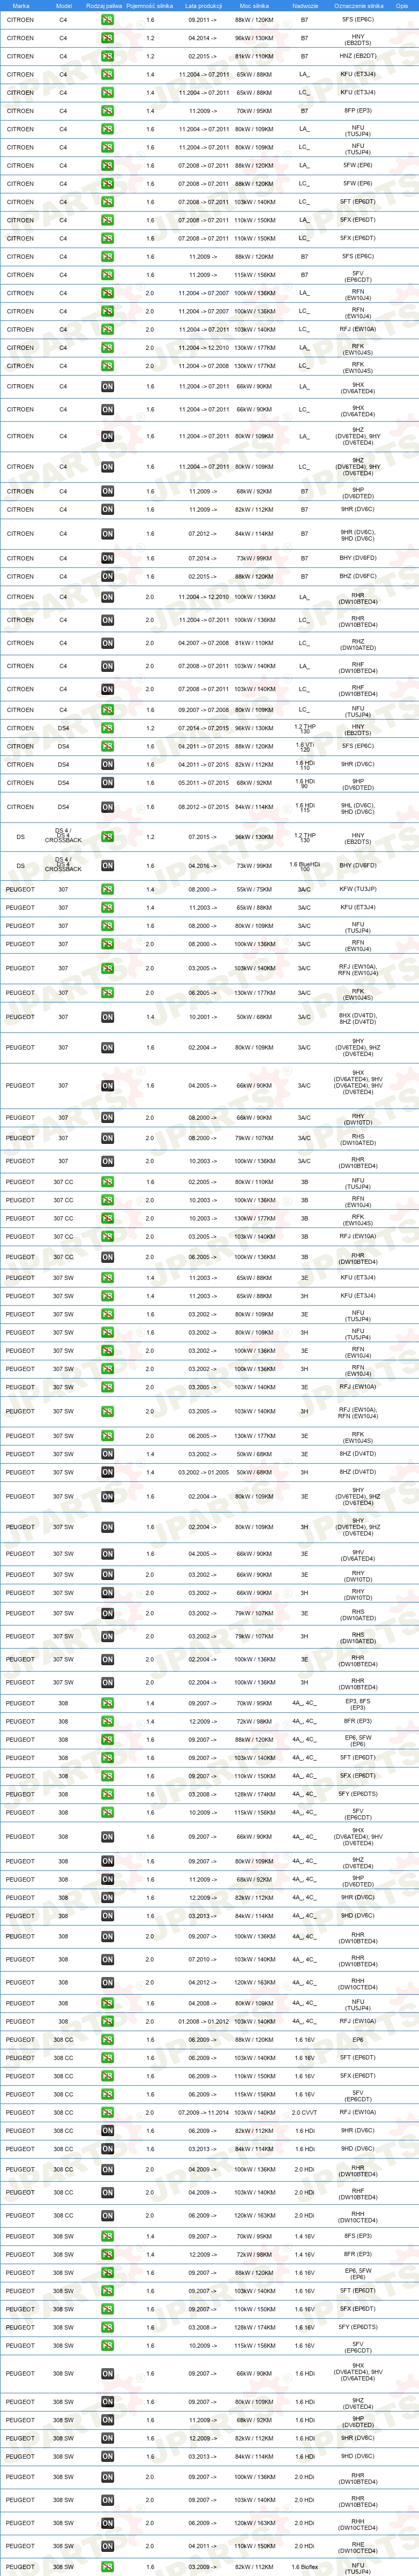Image resolution: width=419 pixels, height=2576 pixels.
Task: Click diesel ON icon in DS4 1.6 HDi 115 row
Action: coord(107,807)
